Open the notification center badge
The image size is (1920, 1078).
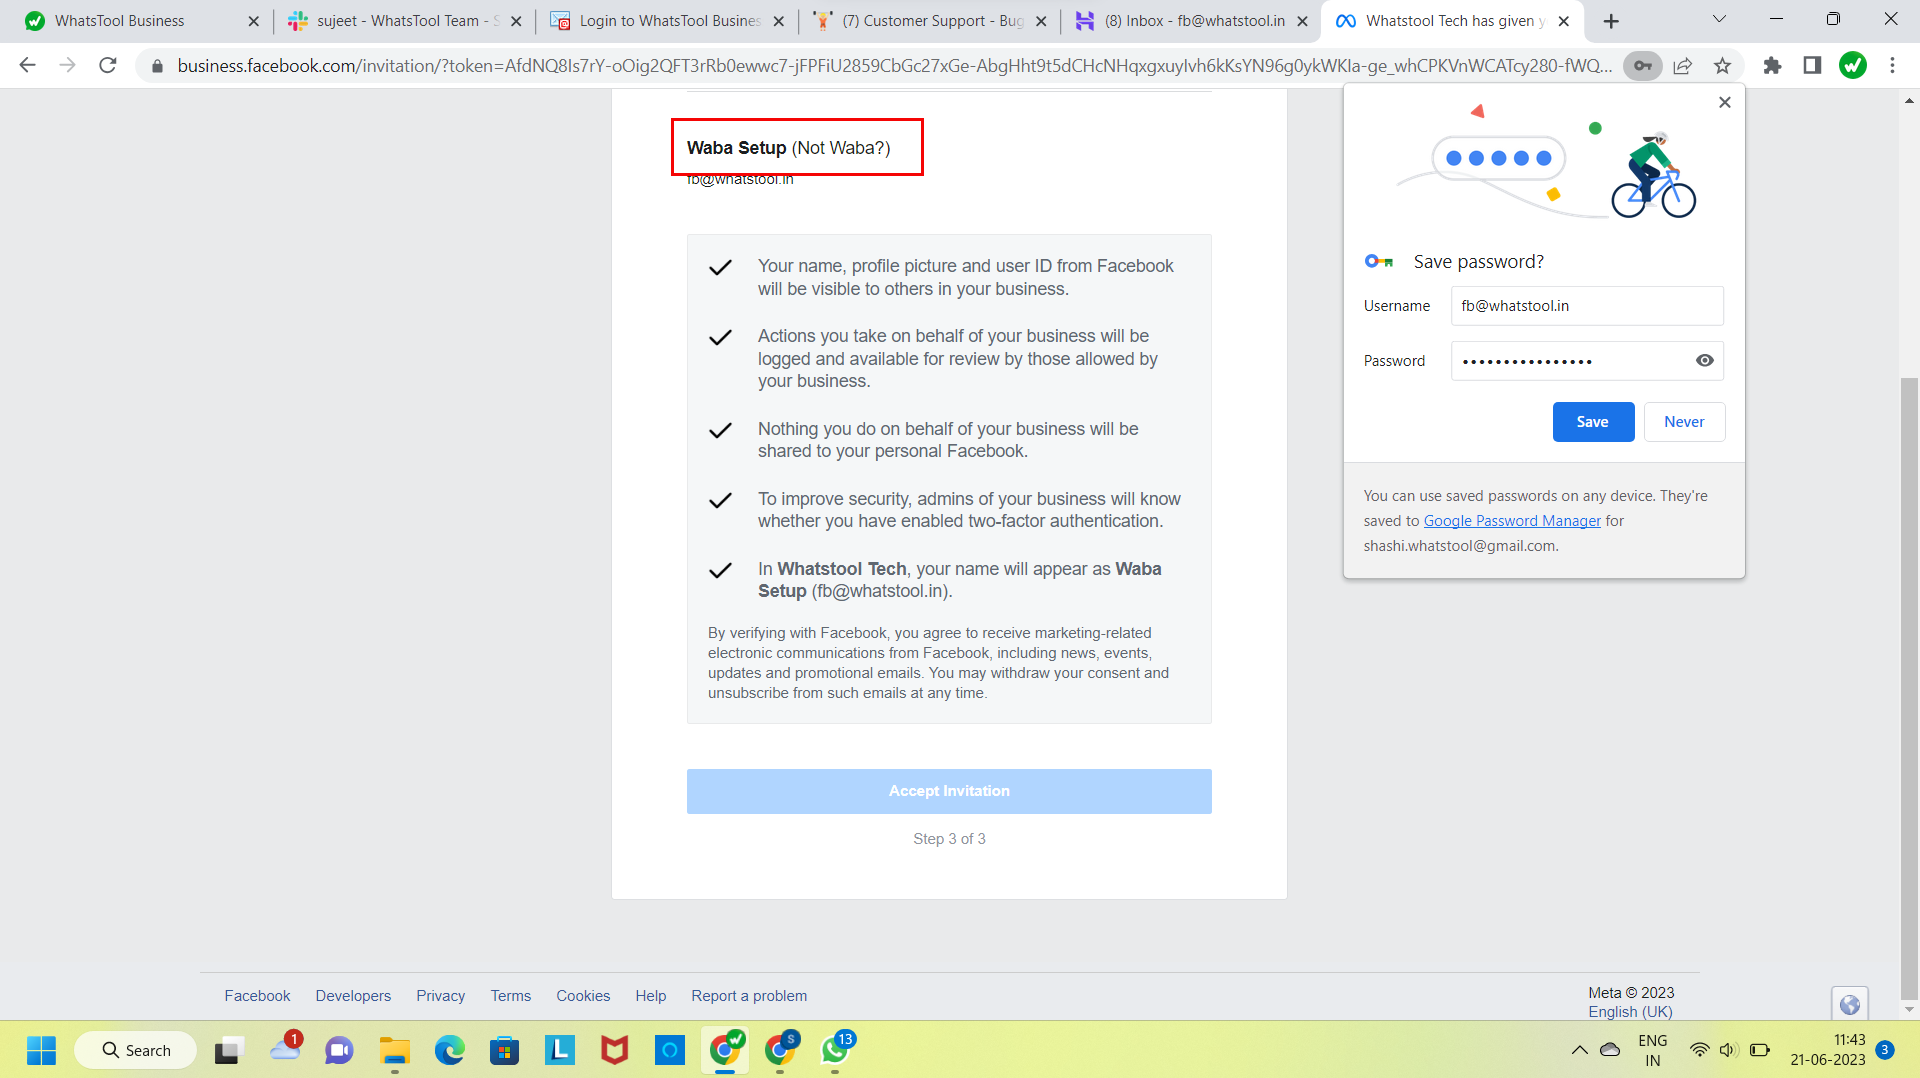pyautogui.click(x=1885, y=1050)
